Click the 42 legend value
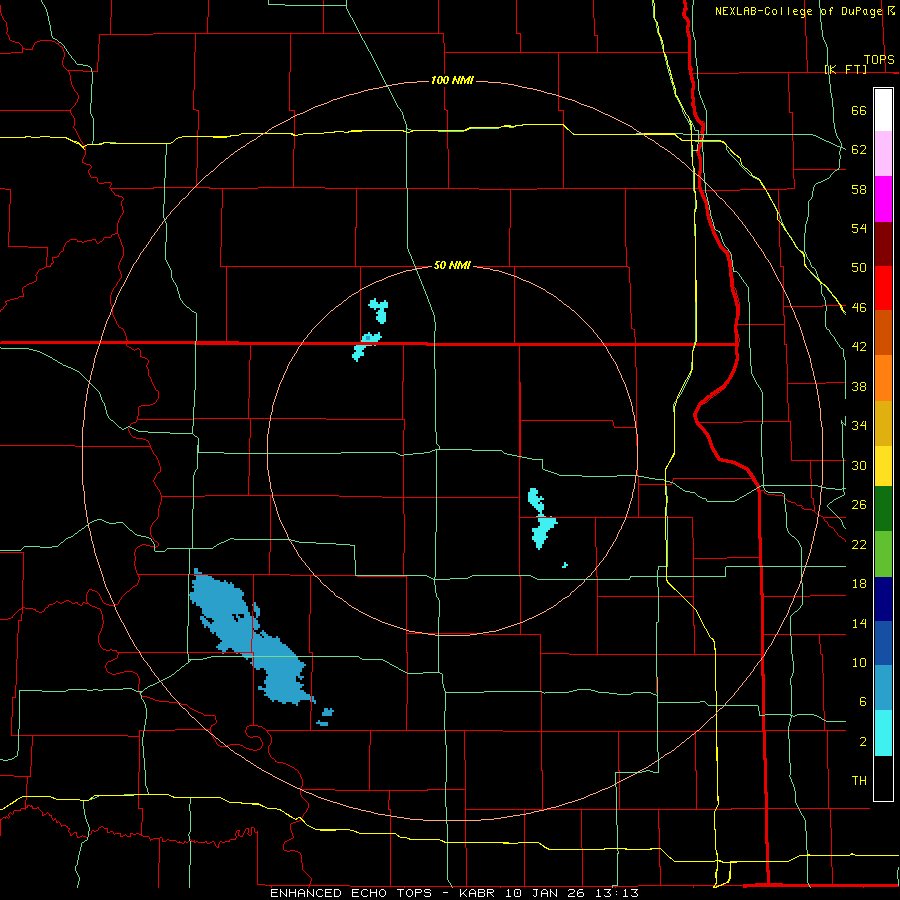 click(x=859, y=347)
